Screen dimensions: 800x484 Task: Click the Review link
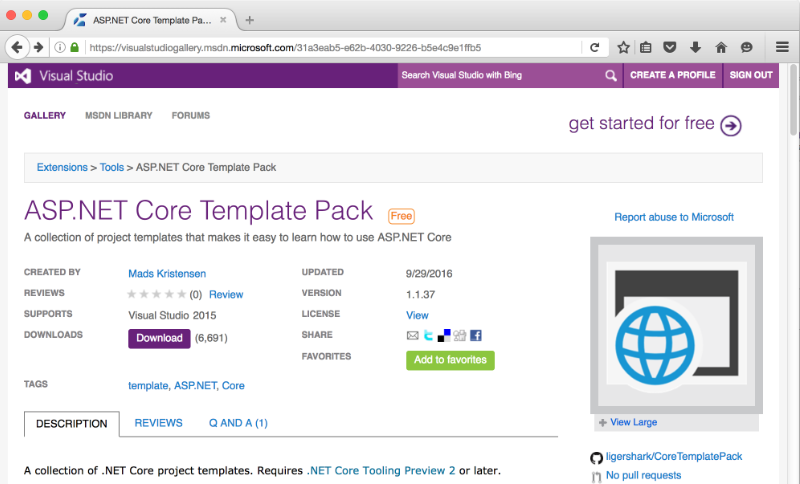pyautogui.click(x=226, y=294)
